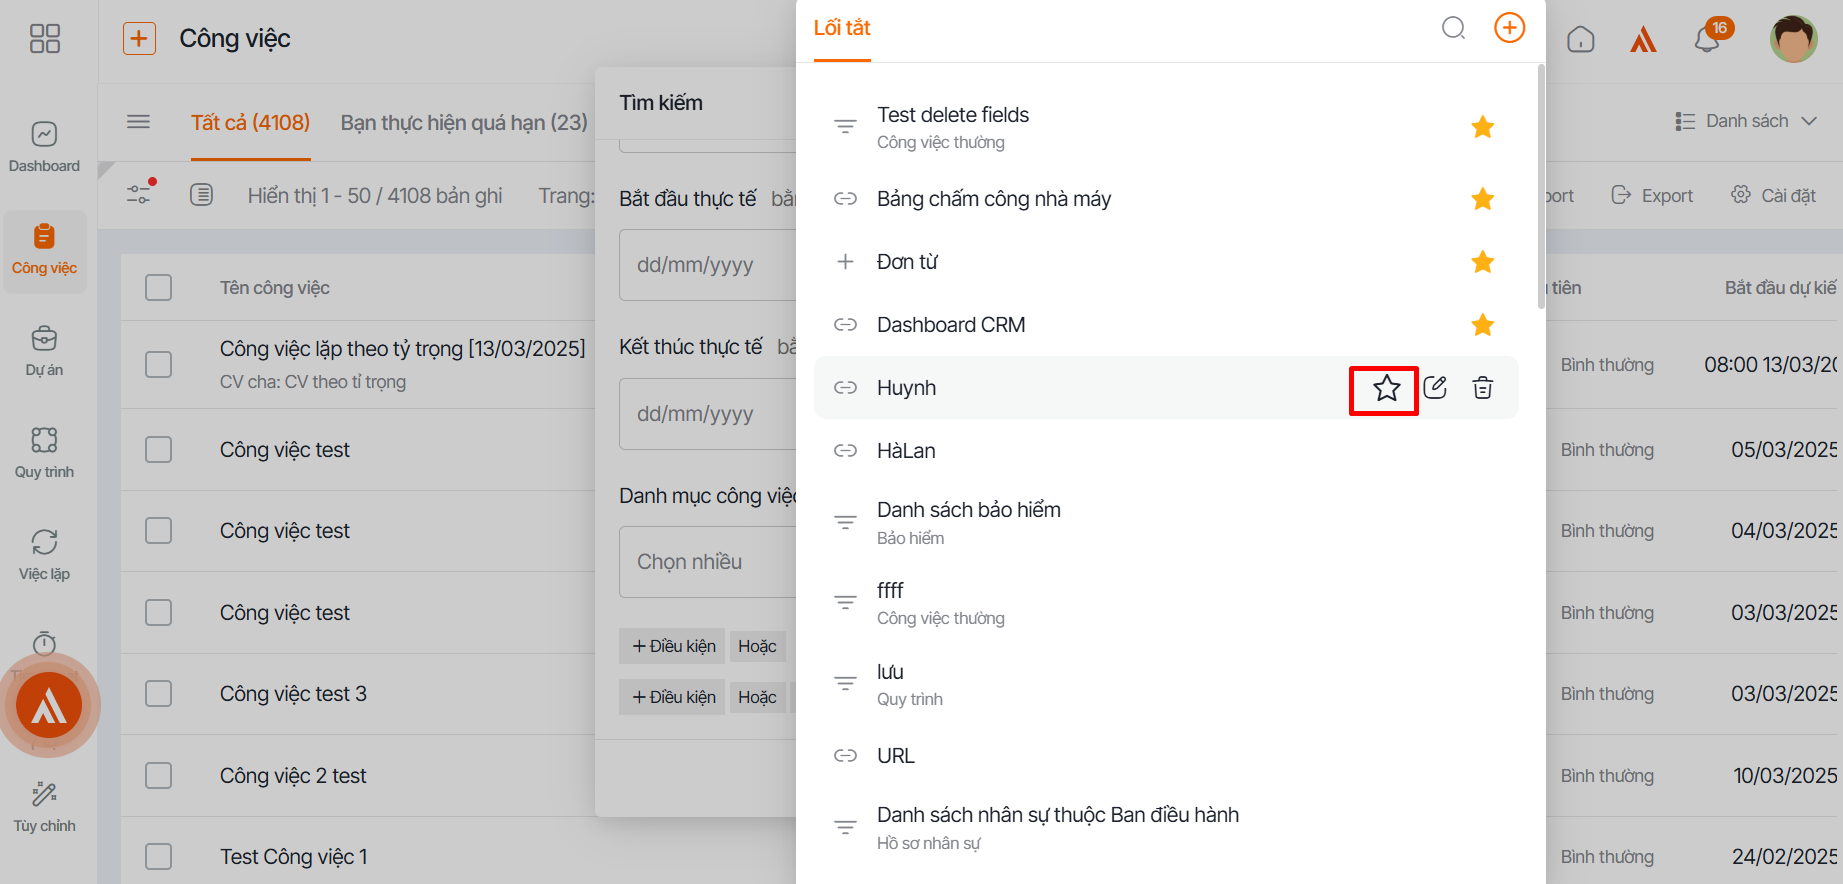Delete the Huynh shortcut
The image size is (1843, 884).
coord(1483,388)
